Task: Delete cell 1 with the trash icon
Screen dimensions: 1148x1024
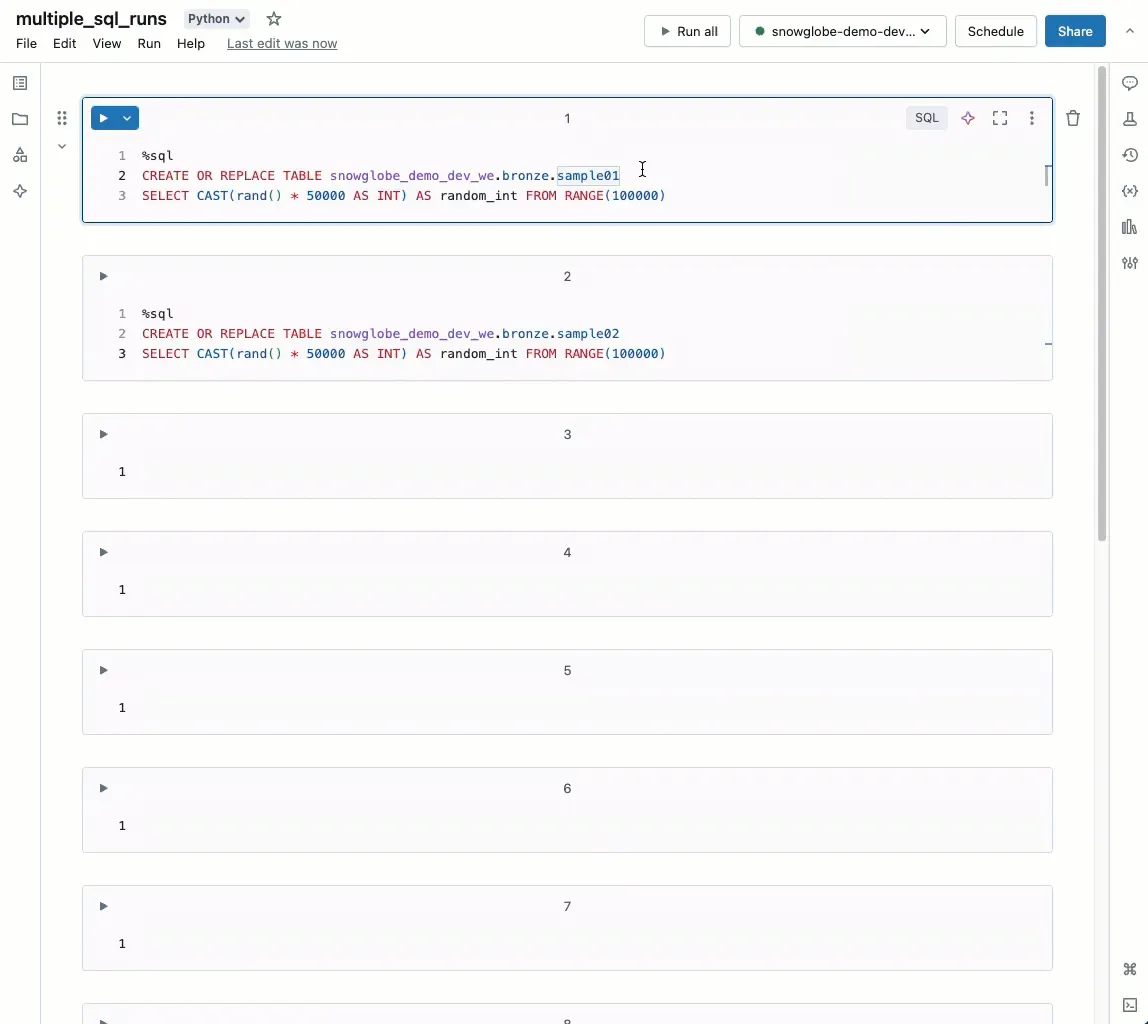Action: [x=1073, y=119]
